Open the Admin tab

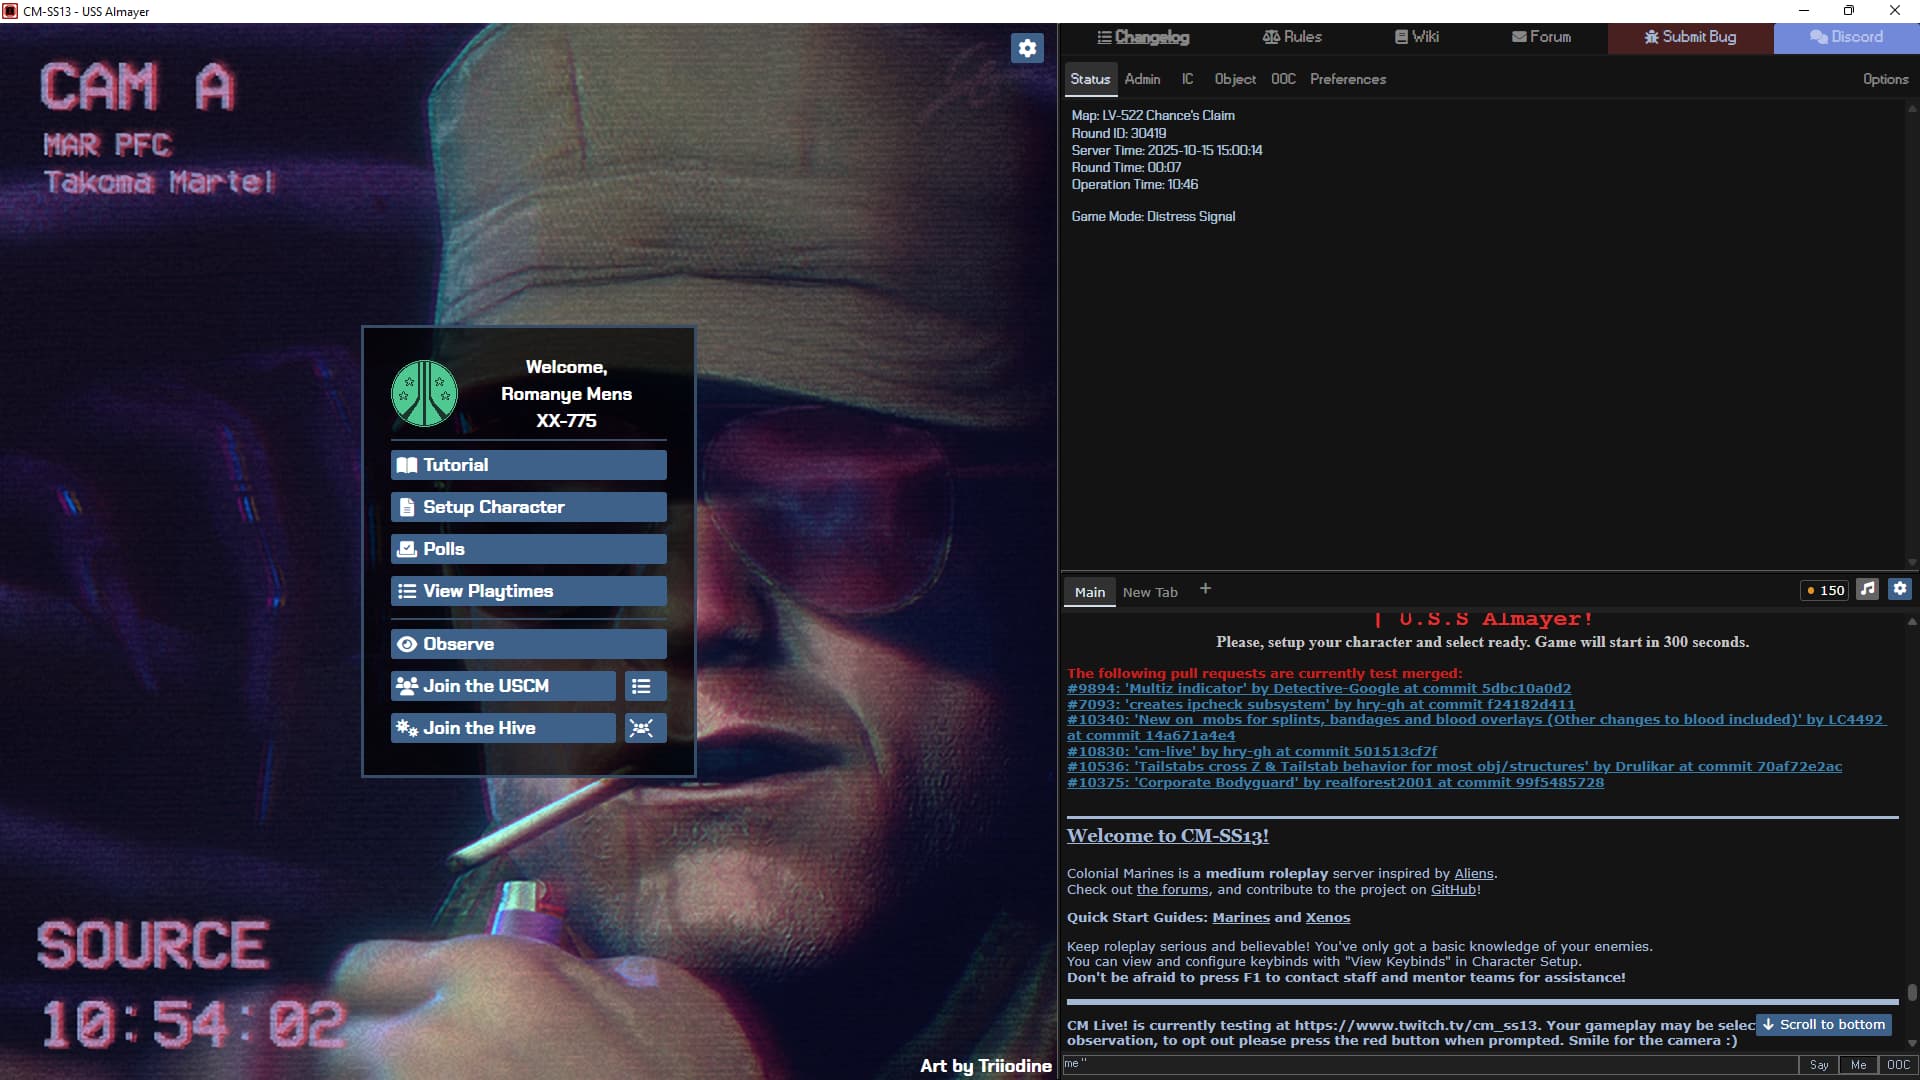(x=1142, y=79)
